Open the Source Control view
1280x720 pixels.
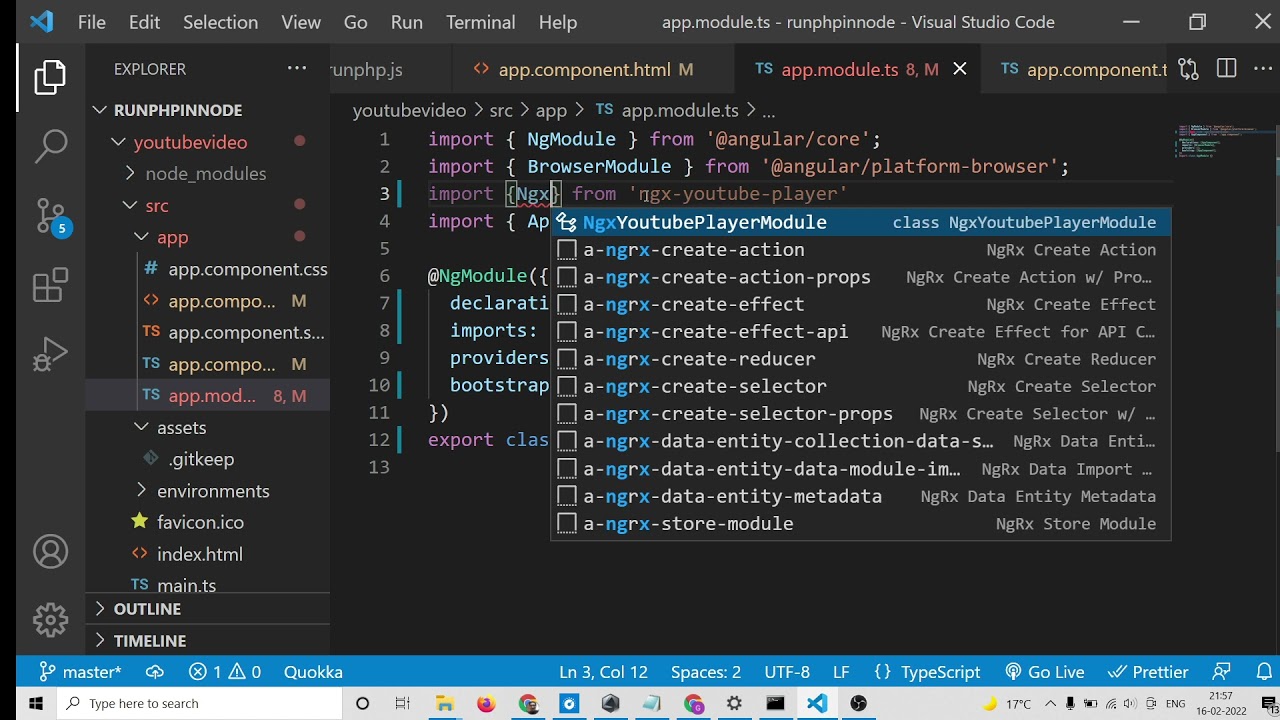50,216
